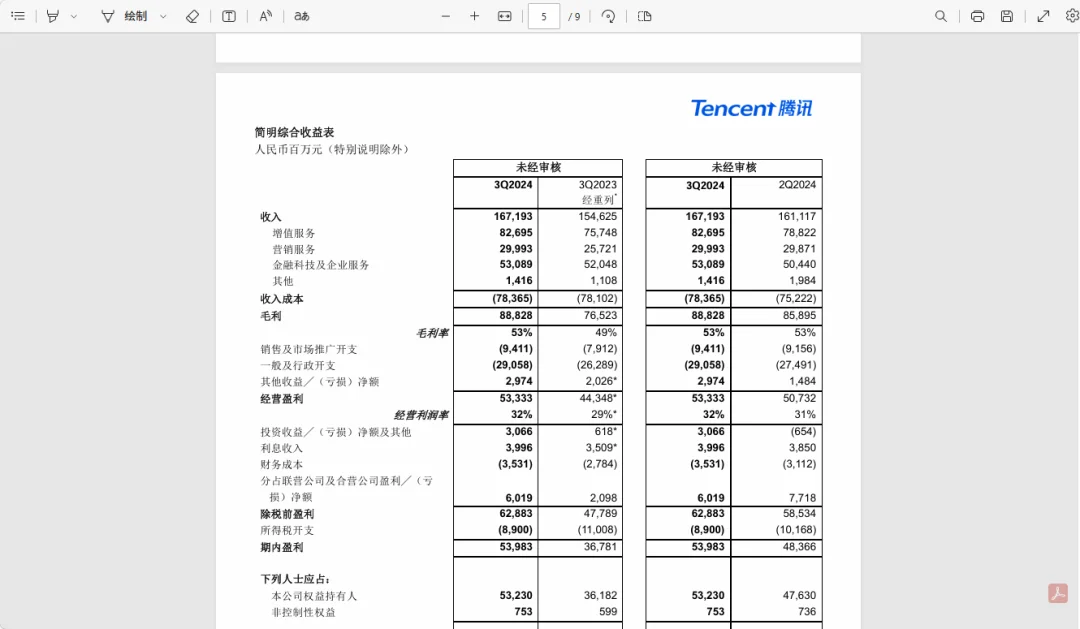This screenshot has width=1080, height=629.
Task: Rotate the current page
Action: [608, 16]
